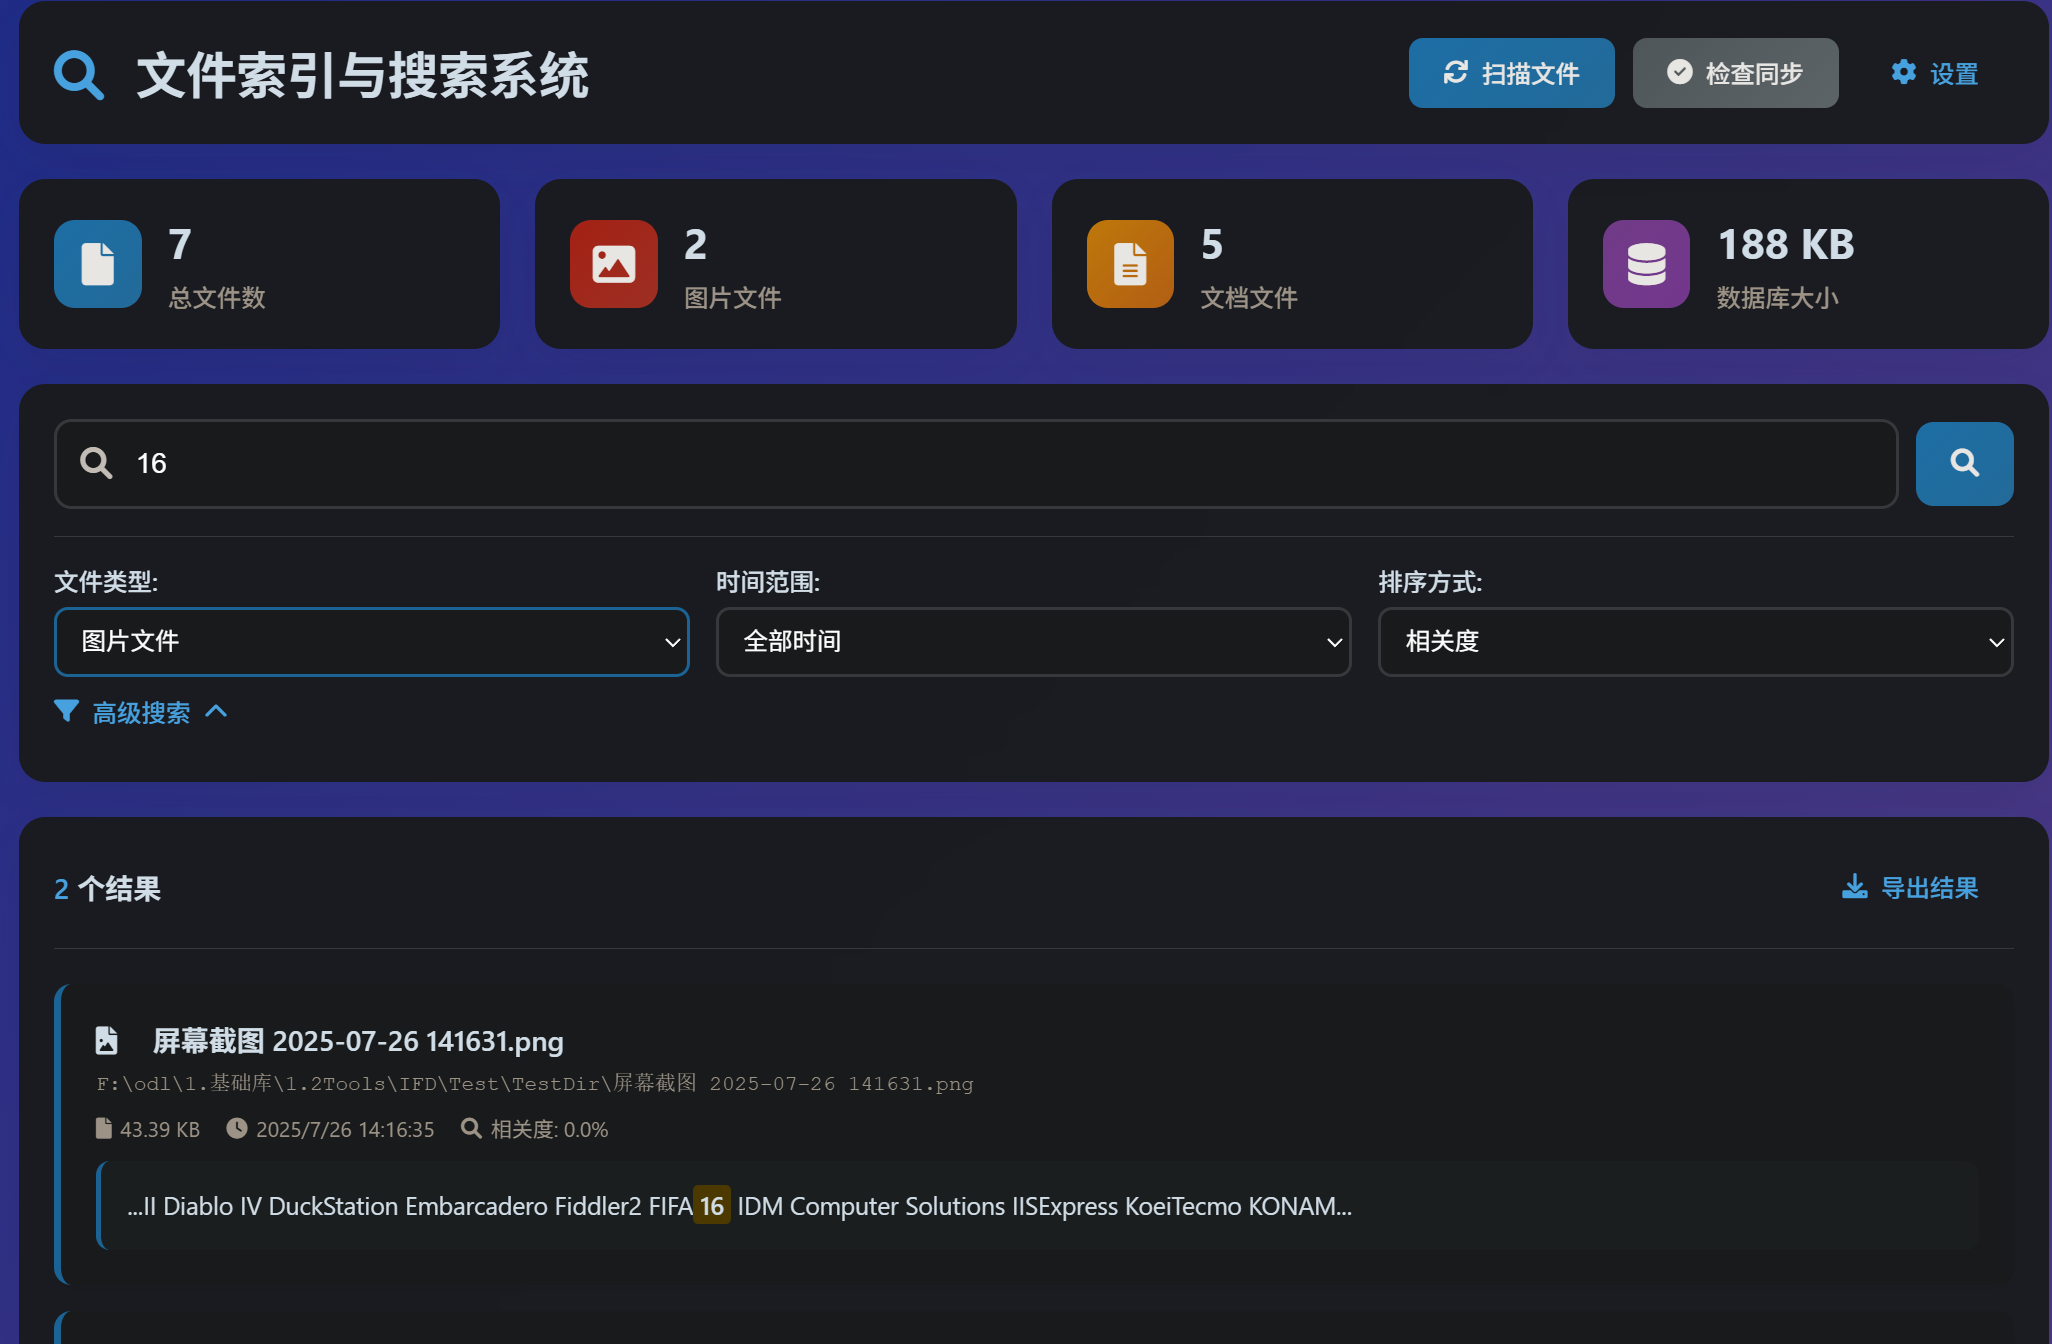Click the 相关度: 0.0% relevance text
Viewport: 2052px width, 1344px height.
[x=549, y=1130]
